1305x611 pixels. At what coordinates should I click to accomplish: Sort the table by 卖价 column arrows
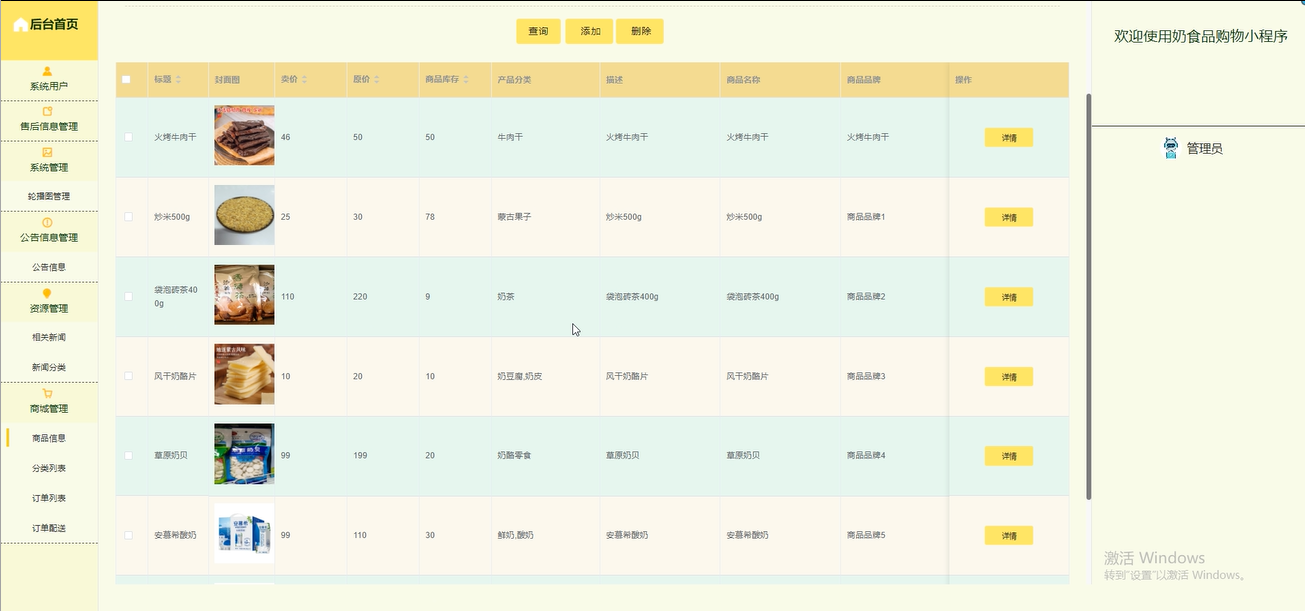pos(304,79)
